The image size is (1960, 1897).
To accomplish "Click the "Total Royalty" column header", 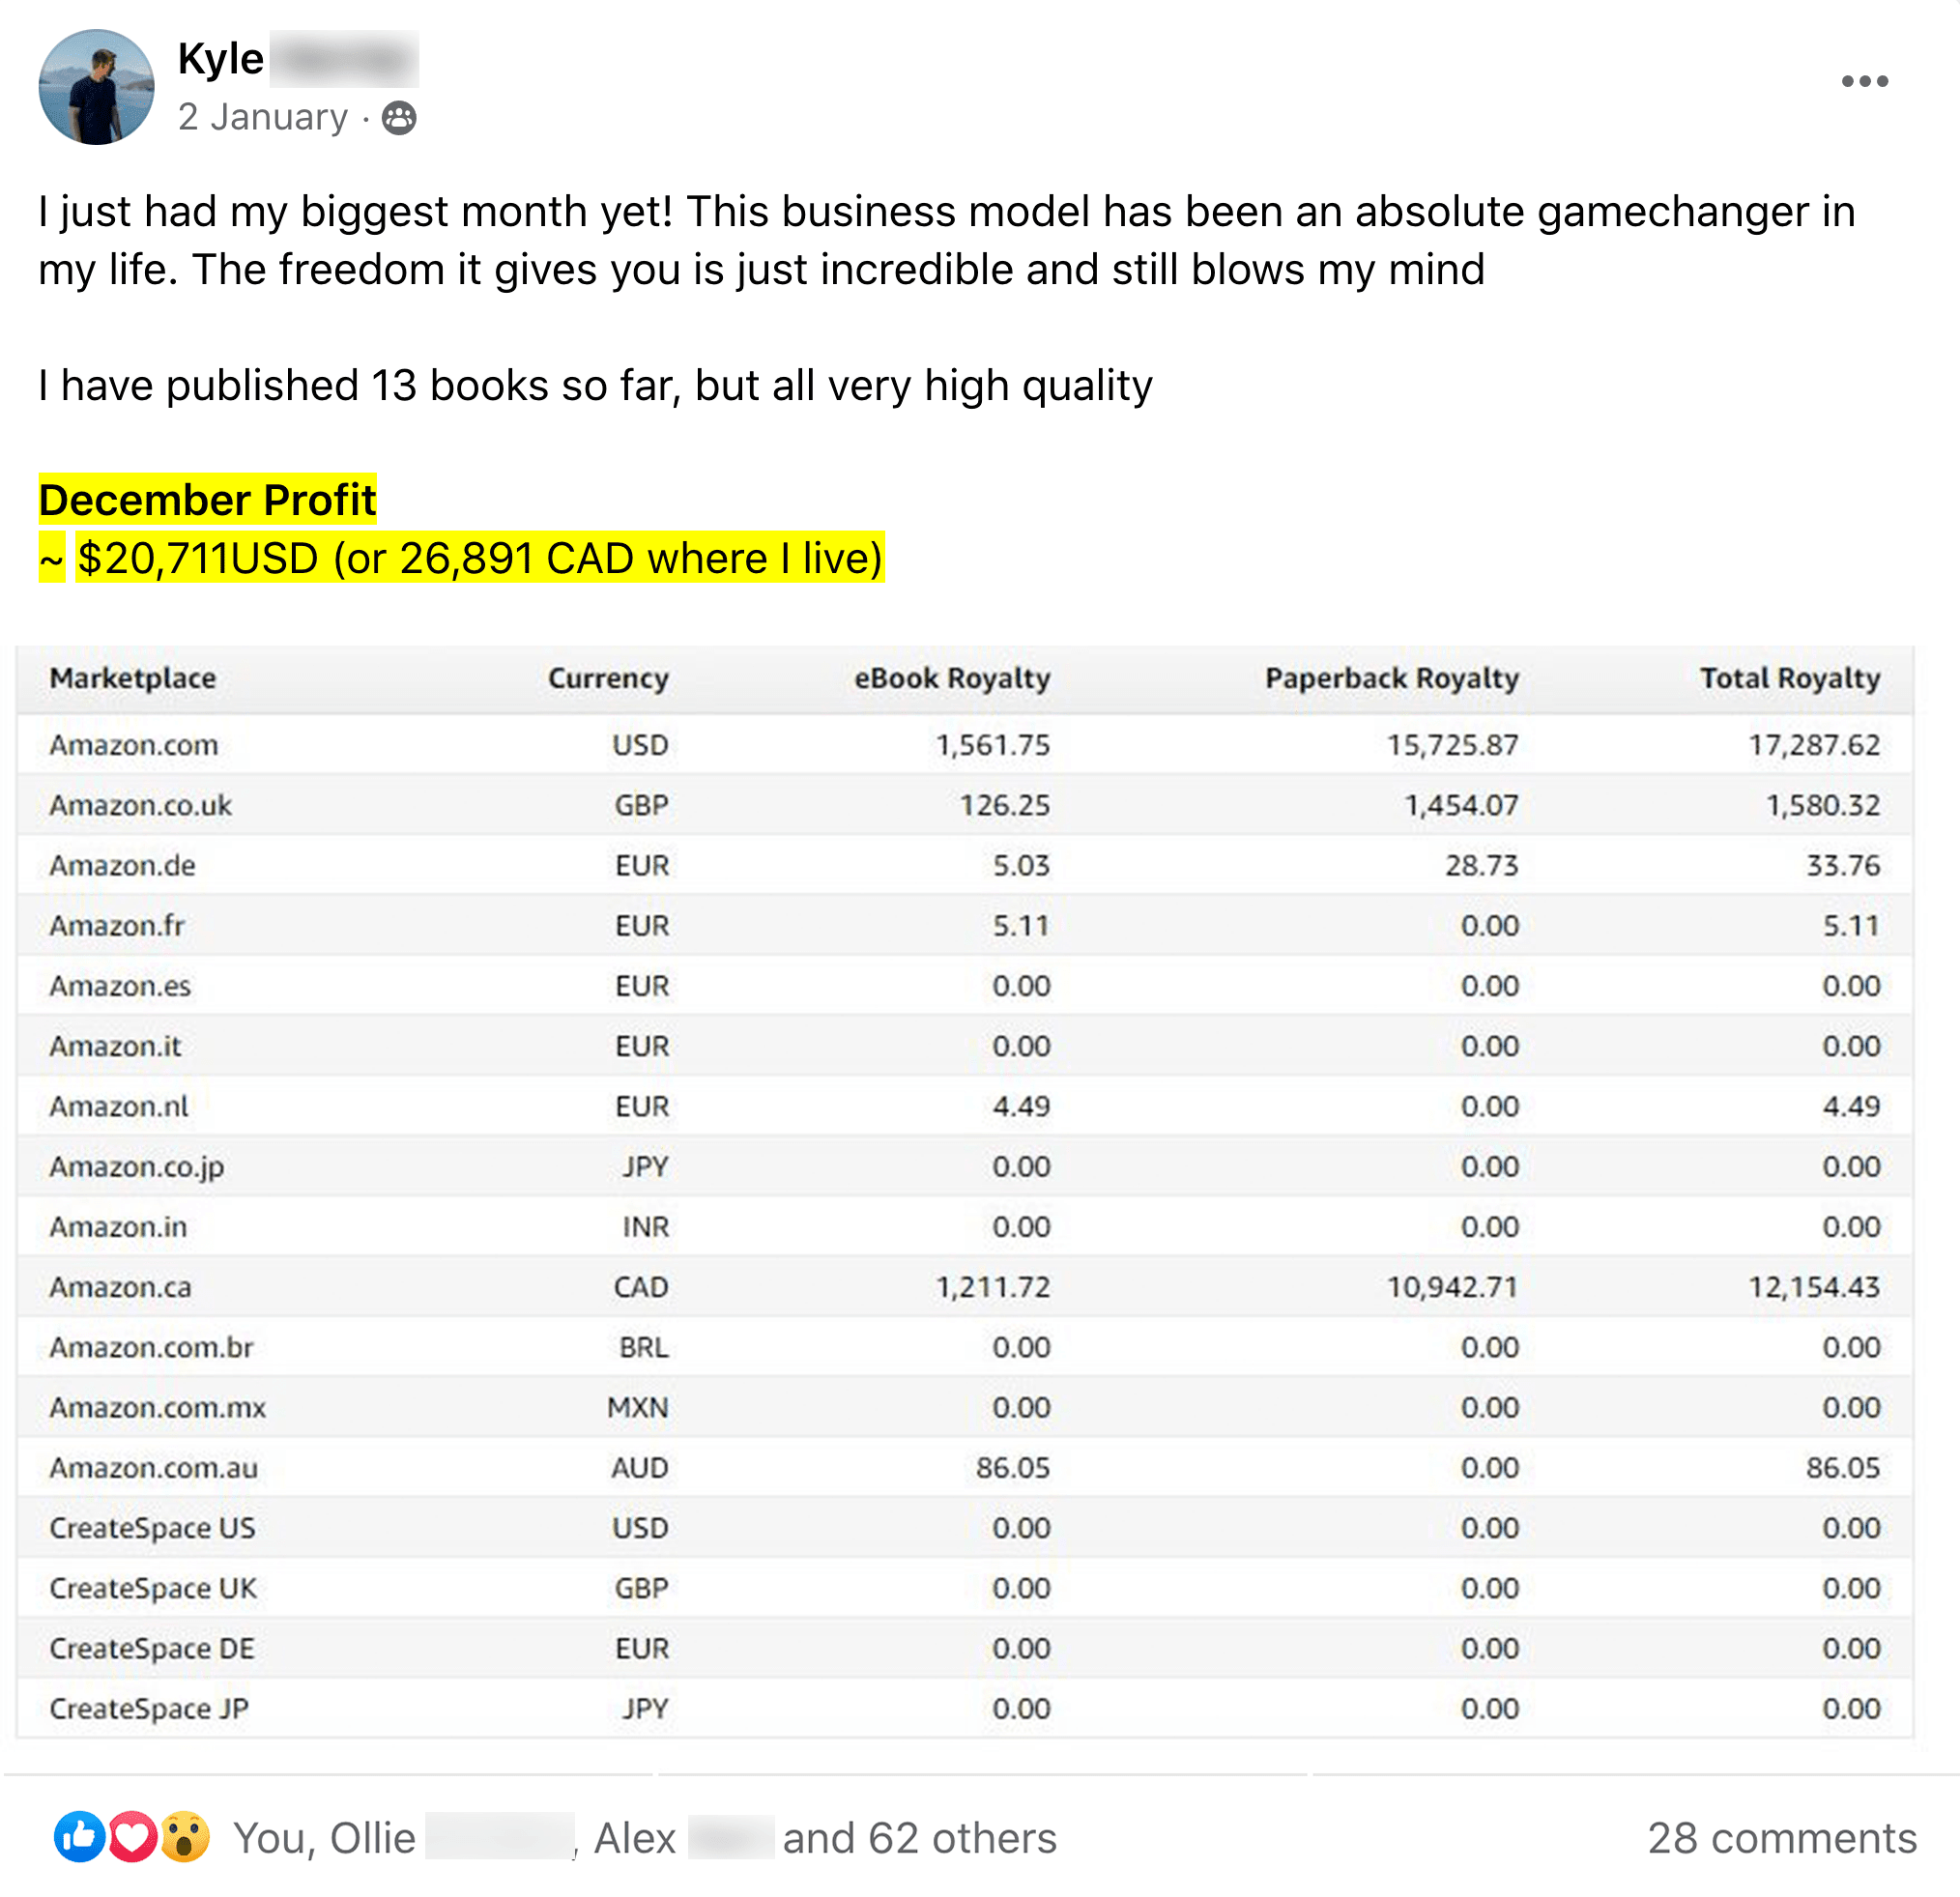I will point(1789,678).
